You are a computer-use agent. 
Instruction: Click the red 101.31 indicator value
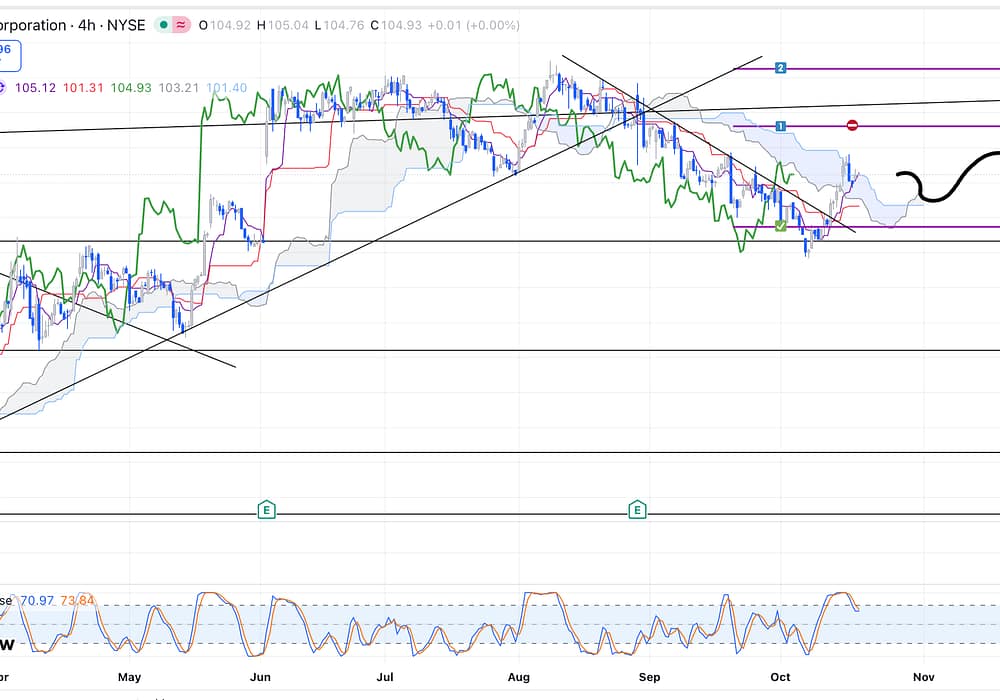tap(83, 88)
